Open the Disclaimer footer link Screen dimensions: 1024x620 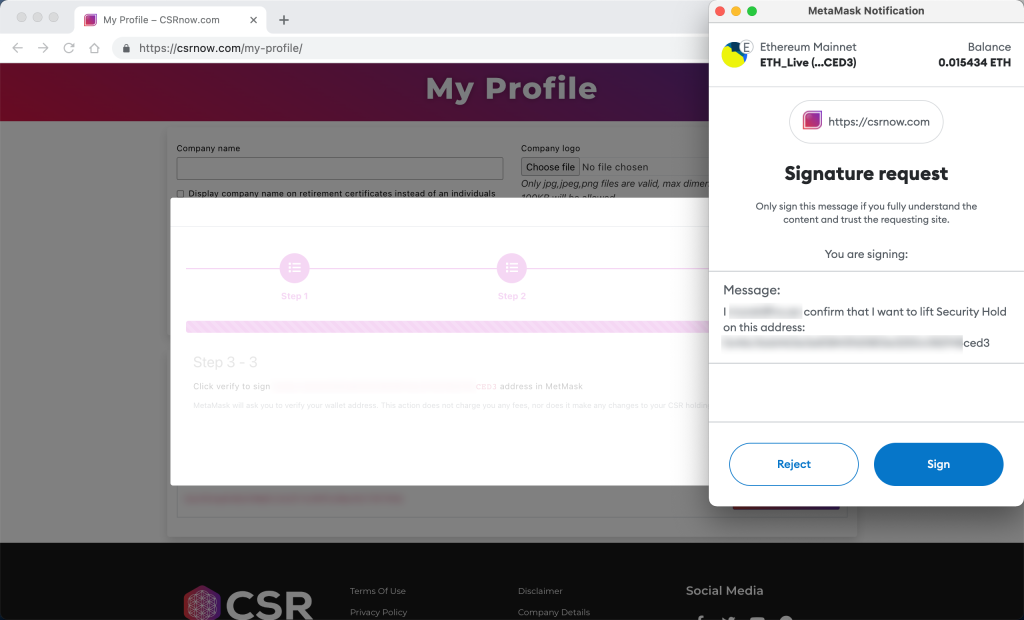(x=540, y=591)
